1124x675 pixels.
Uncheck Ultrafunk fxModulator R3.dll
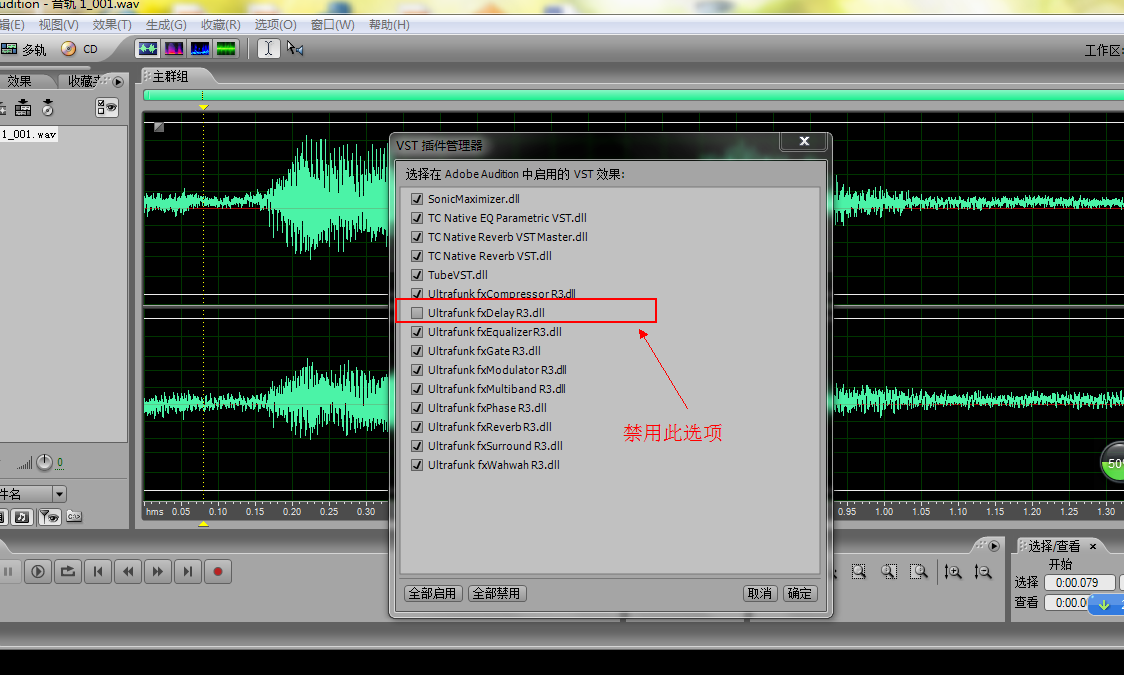pos(416,370)
